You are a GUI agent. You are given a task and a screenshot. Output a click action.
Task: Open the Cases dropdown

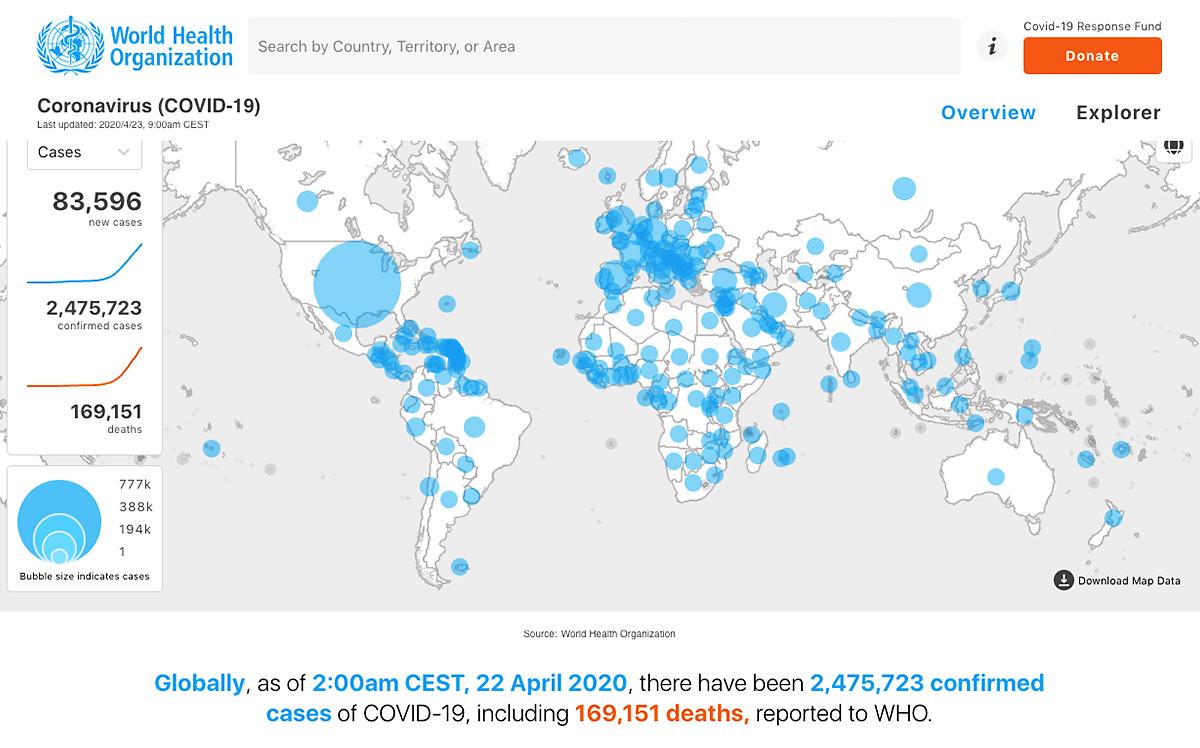point(84,152)
